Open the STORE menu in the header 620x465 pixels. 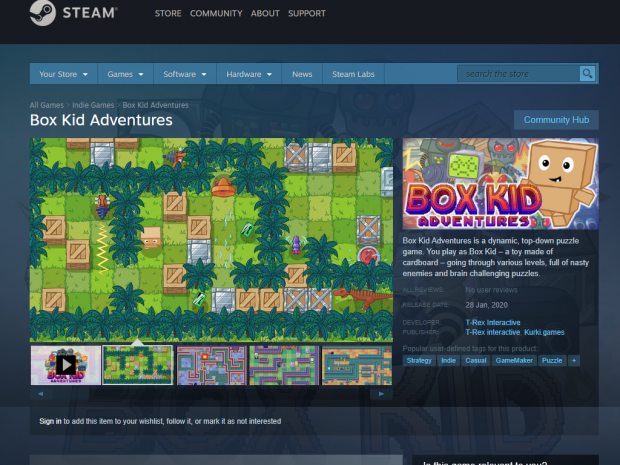168,13
